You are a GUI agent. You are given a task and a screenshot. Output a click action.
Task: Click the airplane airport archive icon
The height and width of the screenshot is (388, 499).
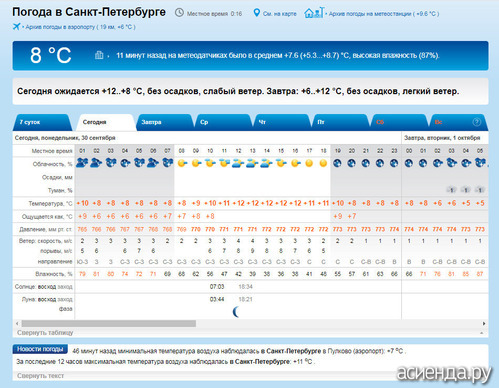pyautogui.click(x=16, y=26)
